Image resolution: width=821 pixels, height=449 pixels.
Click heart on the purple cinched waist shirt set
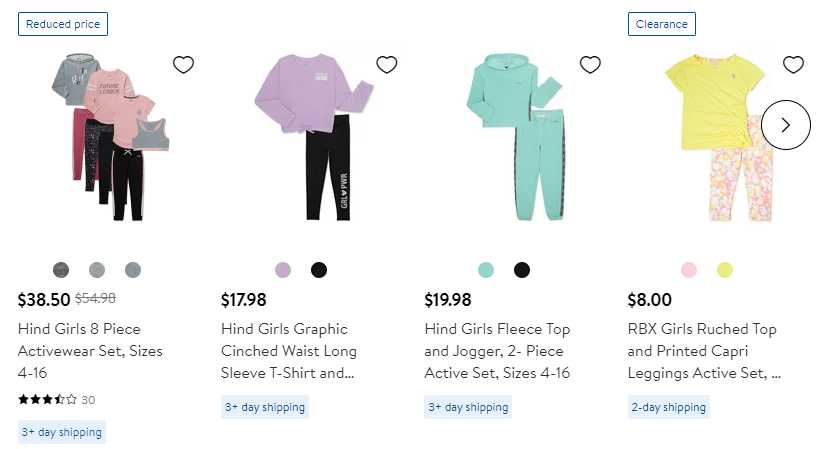[x=387, y=65]
